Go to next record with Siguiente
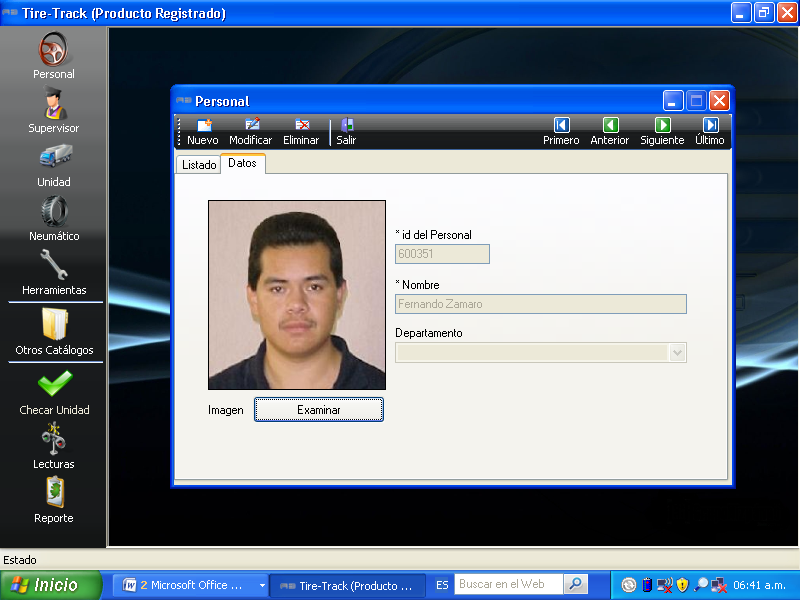 point(662,132)
